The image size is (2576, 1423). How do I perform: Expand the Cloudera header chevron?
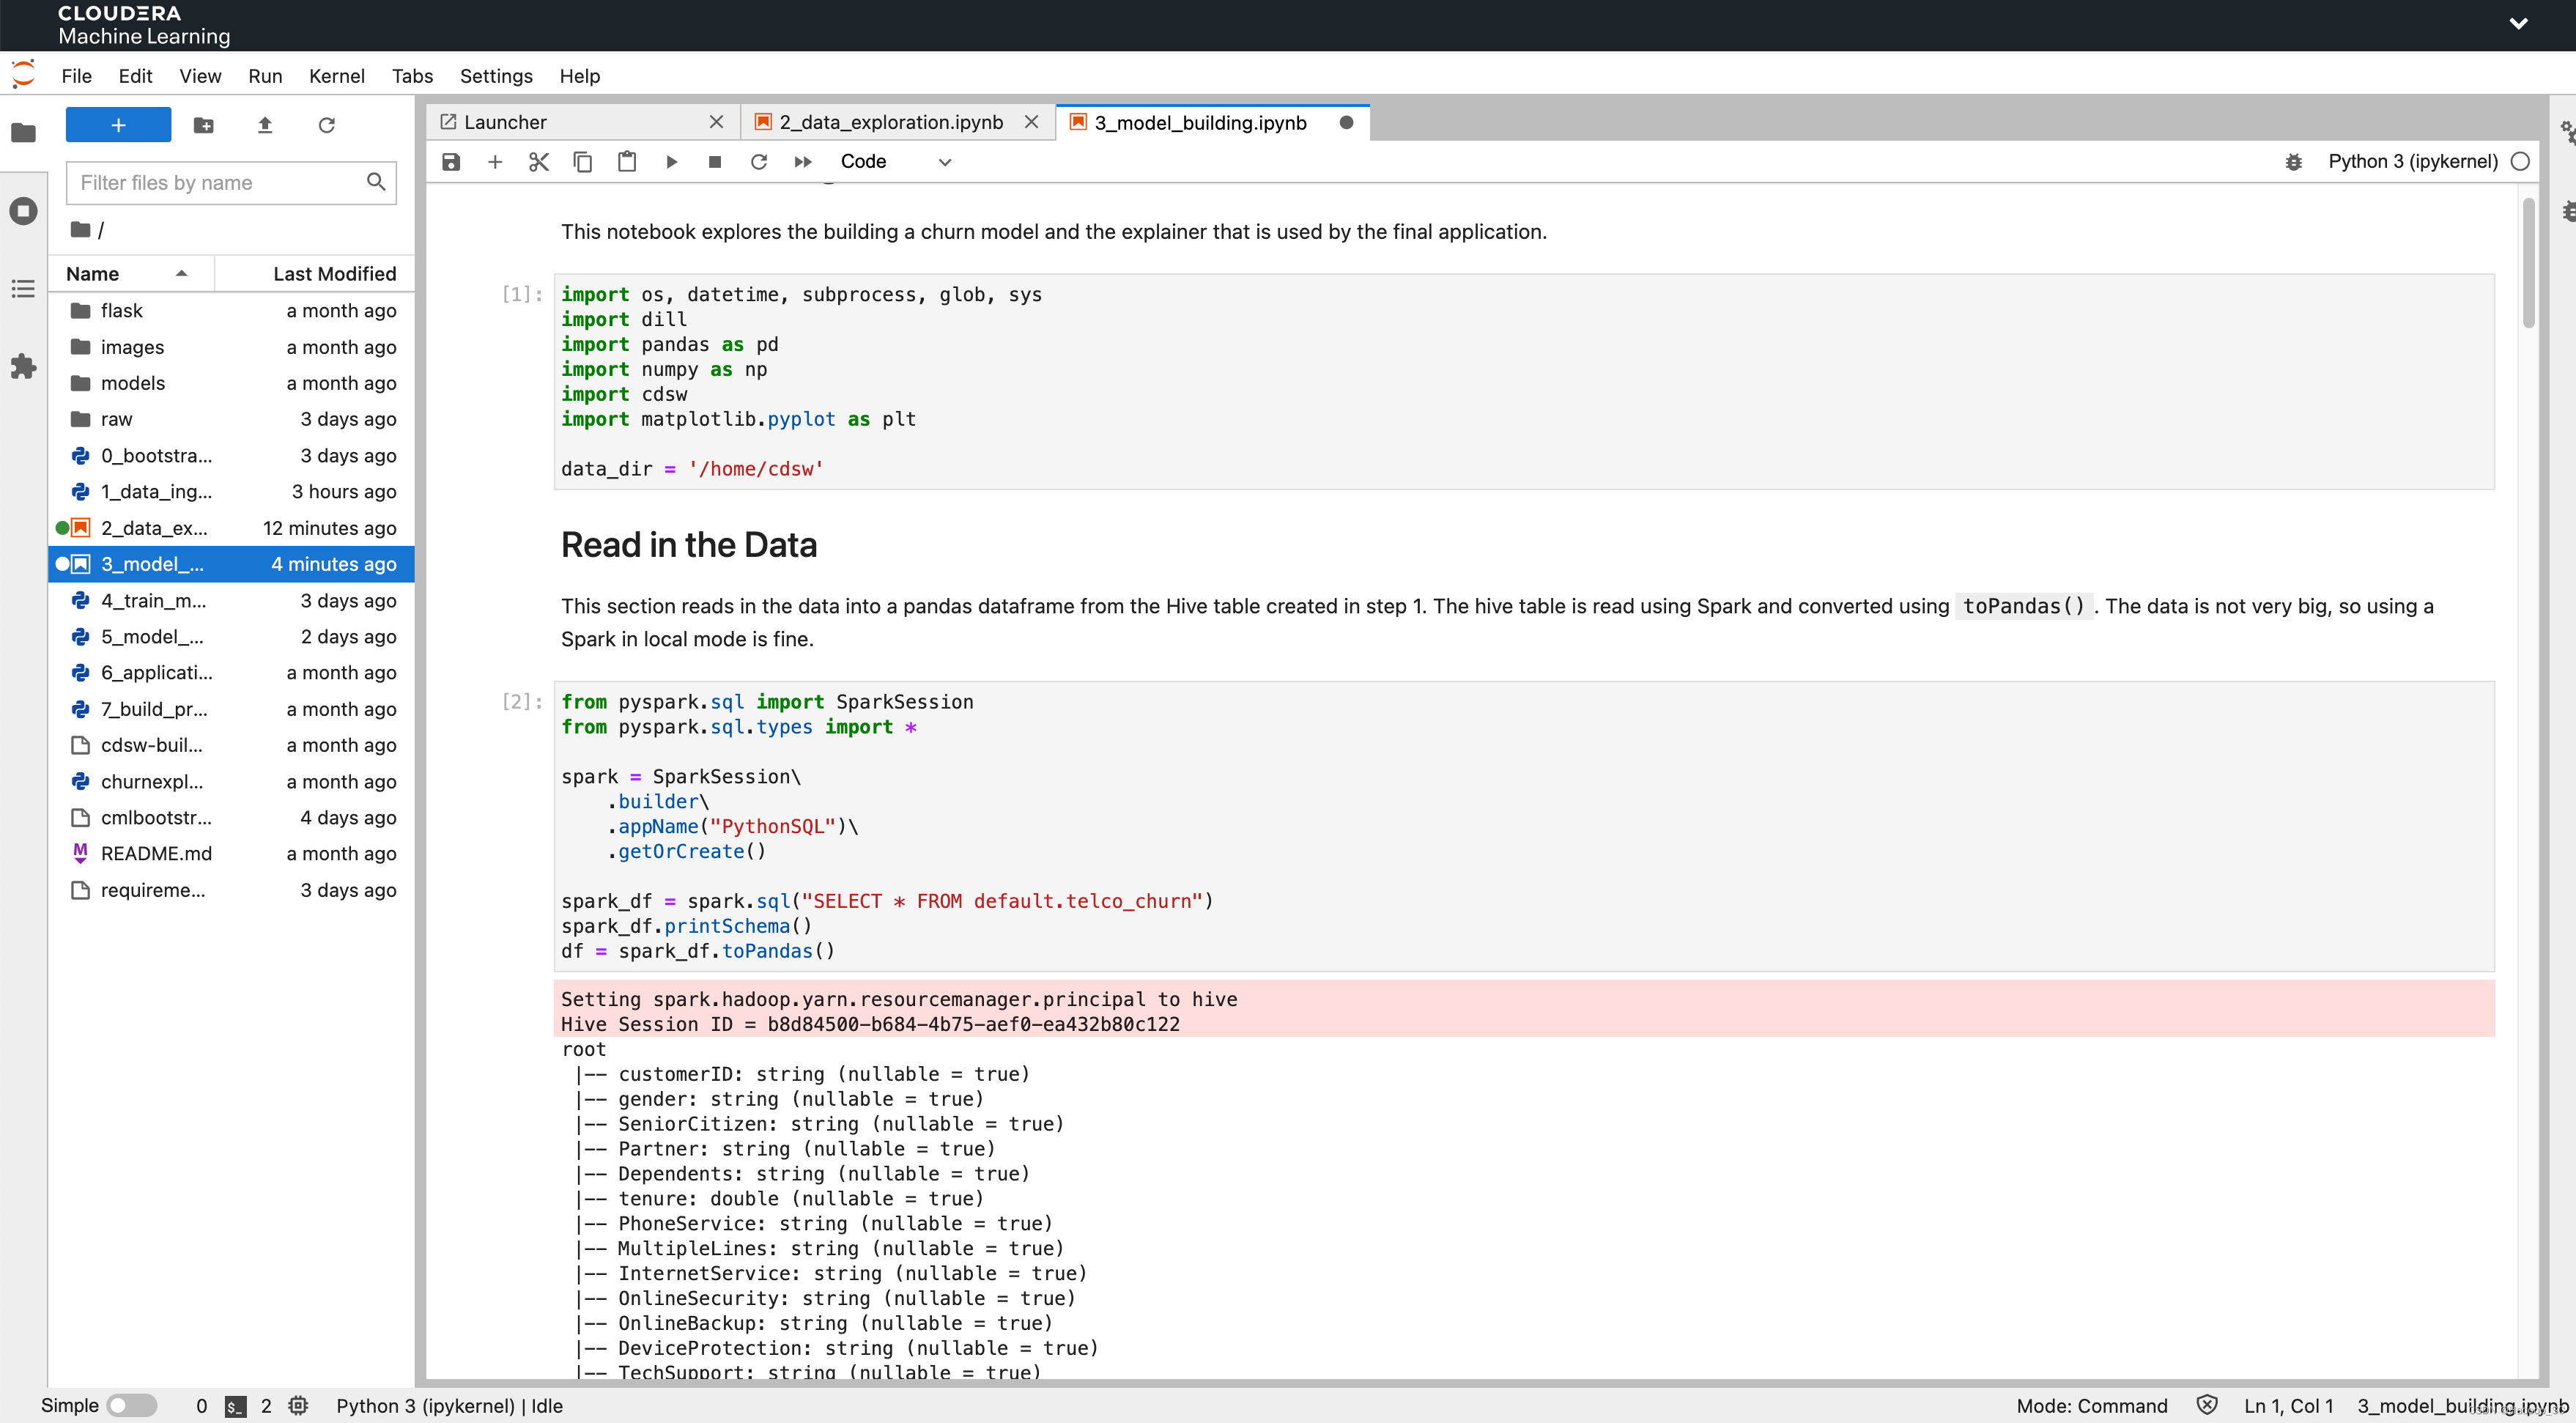click(2518, 24)
